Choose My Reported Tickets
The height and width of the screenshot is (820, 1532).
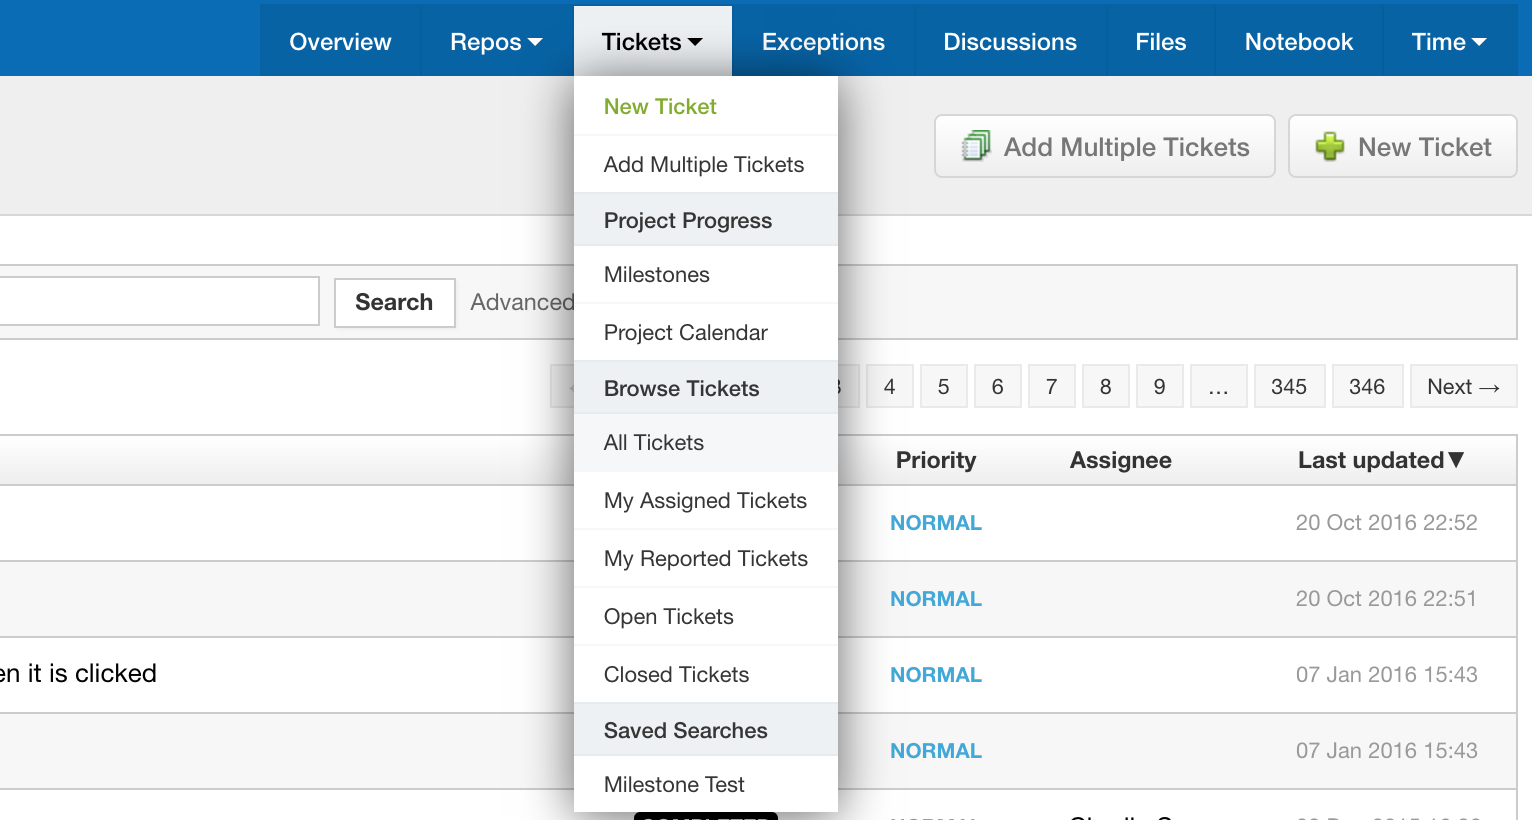click(x=706, y=558)
